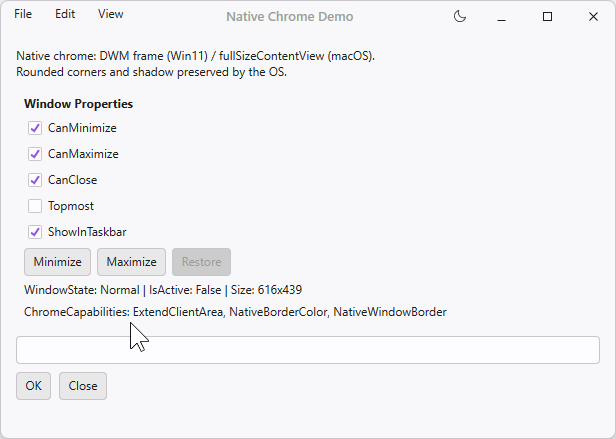The image size is (616, 439).
Task: Toggle the ShowInTaskbar checkbox
Action: 35,232
